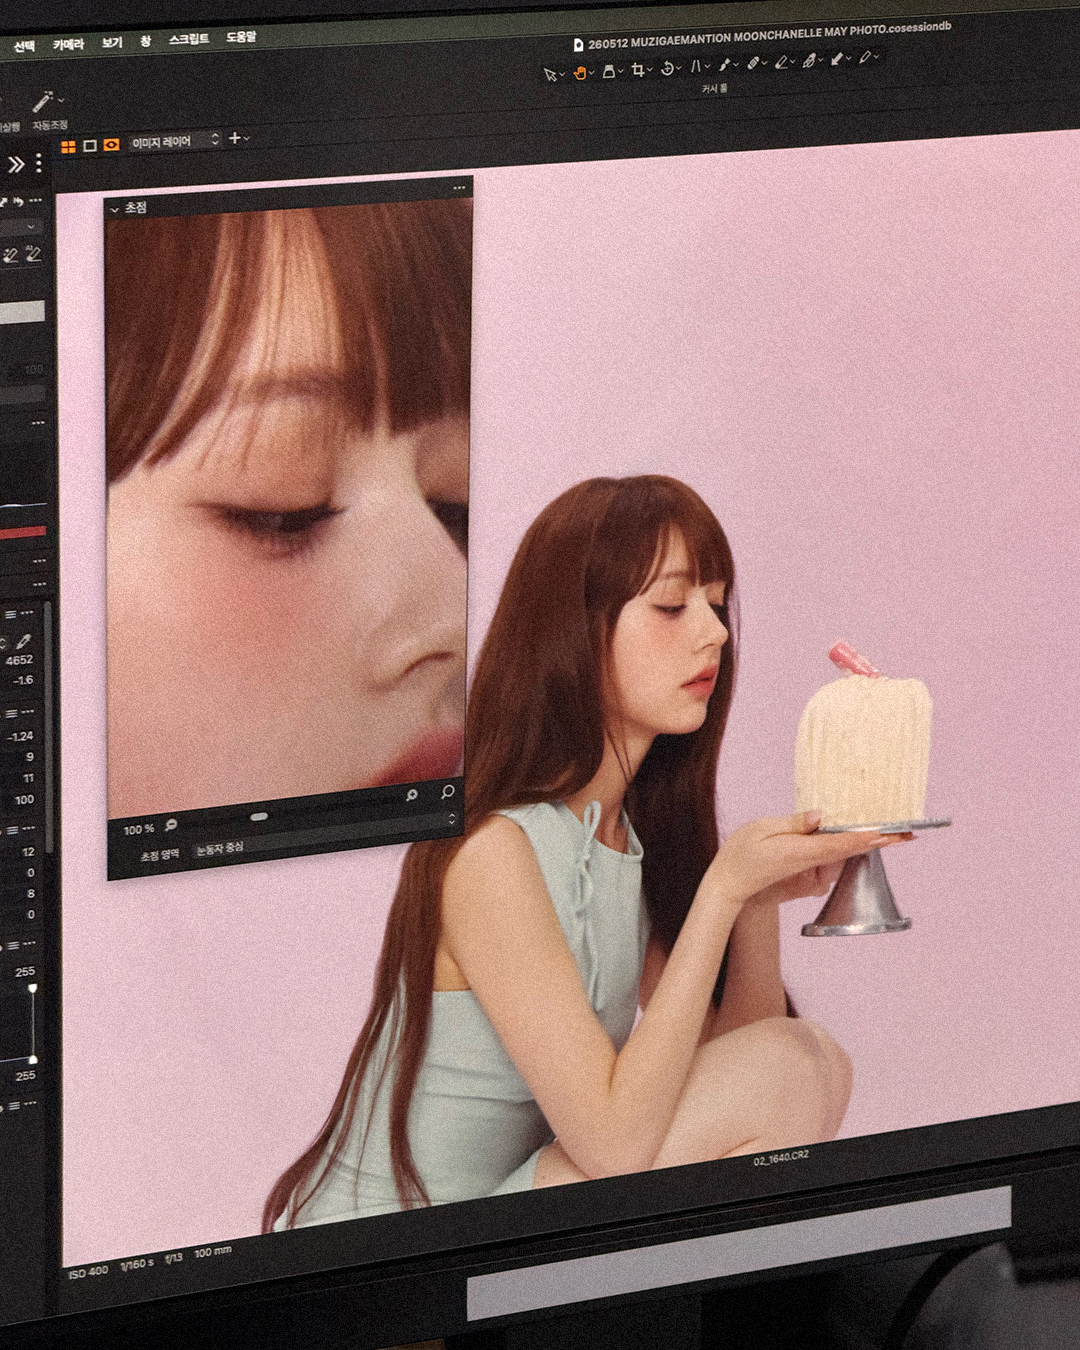The height and width of the screenshot is (1350, 1080).
Task: Select the Rotate tool
Action: click(667, 69)
